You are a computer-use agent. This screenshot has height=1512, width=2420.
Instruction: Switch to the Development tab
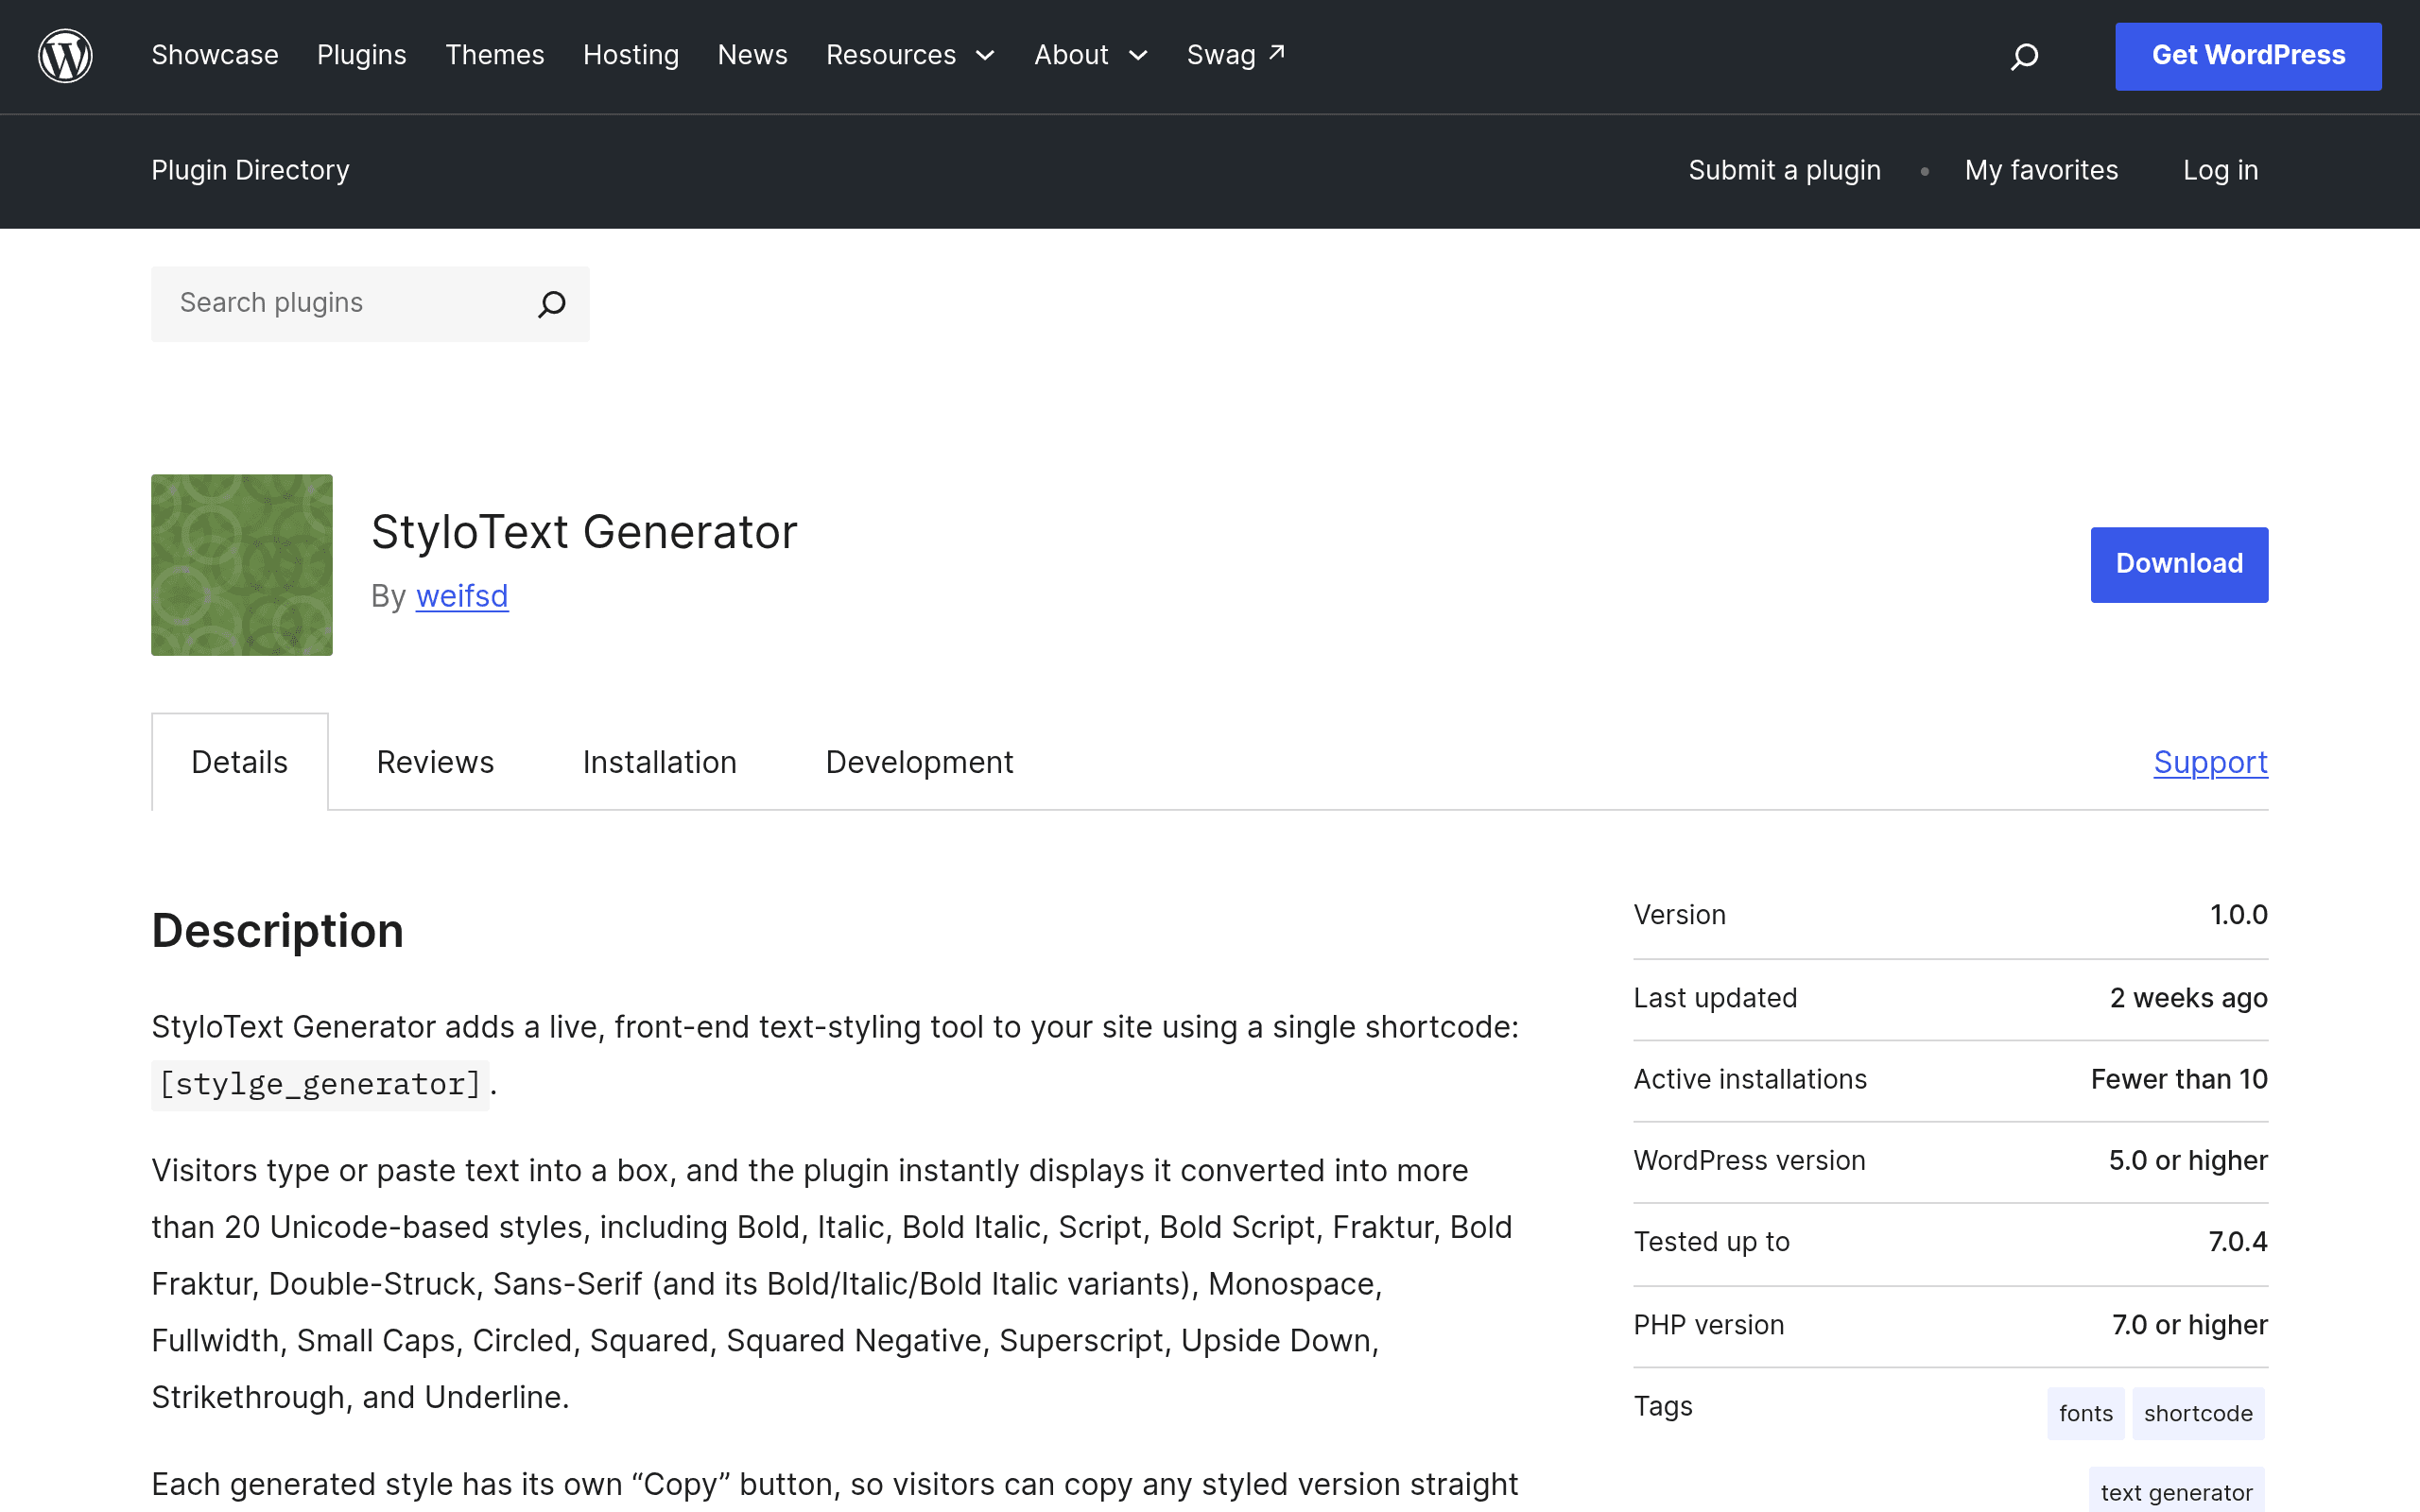[x=919, y=762]
